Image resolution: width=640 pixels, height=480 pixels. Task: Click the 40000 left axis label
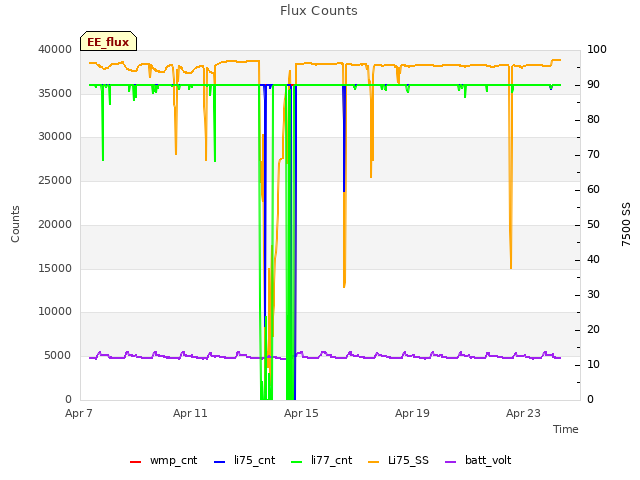pyautogui.click(x=55, y=49)
